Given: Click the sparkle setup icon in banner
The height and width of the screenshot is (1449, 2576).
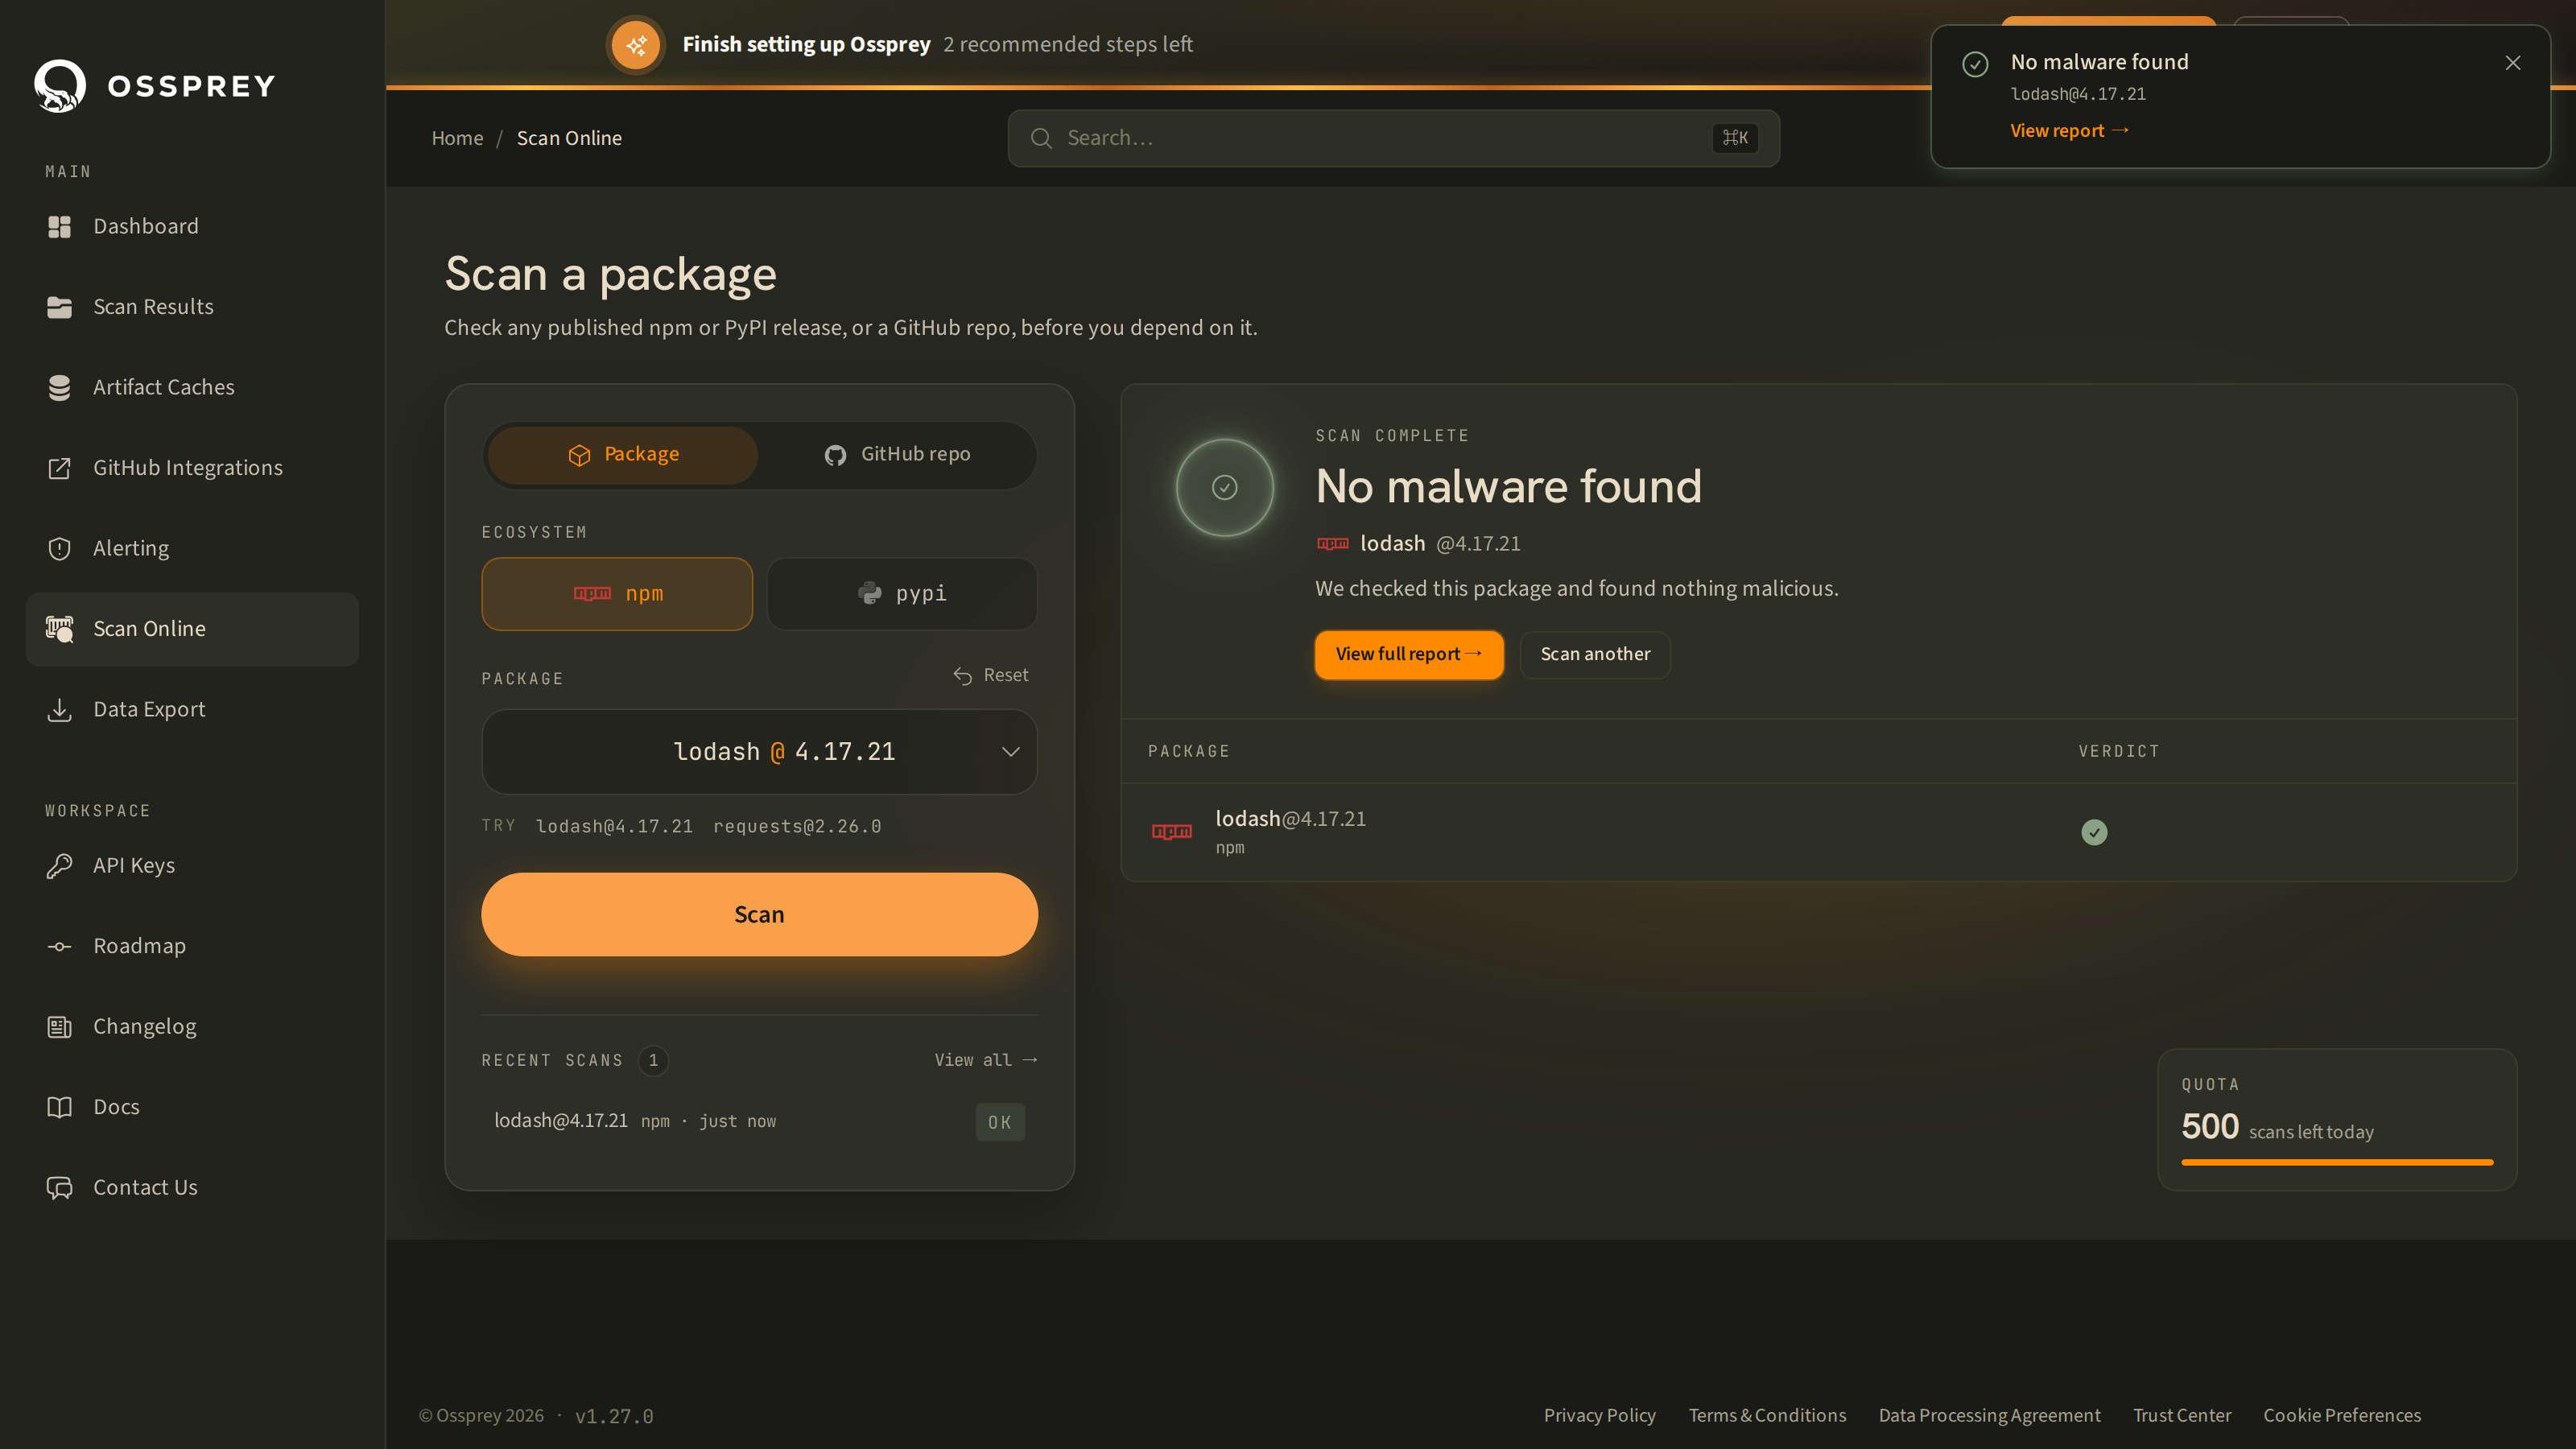Looking at the screenshot, I should pos(636,45).
